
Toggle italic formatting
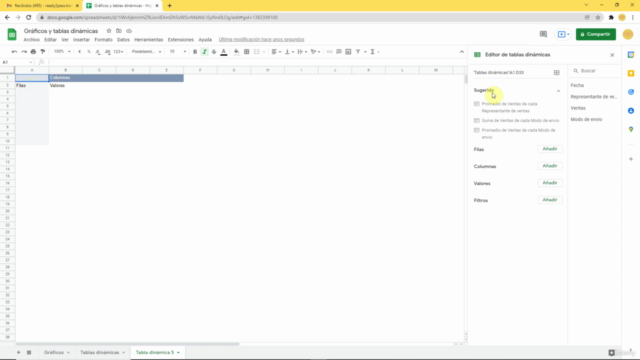[204, 52]
